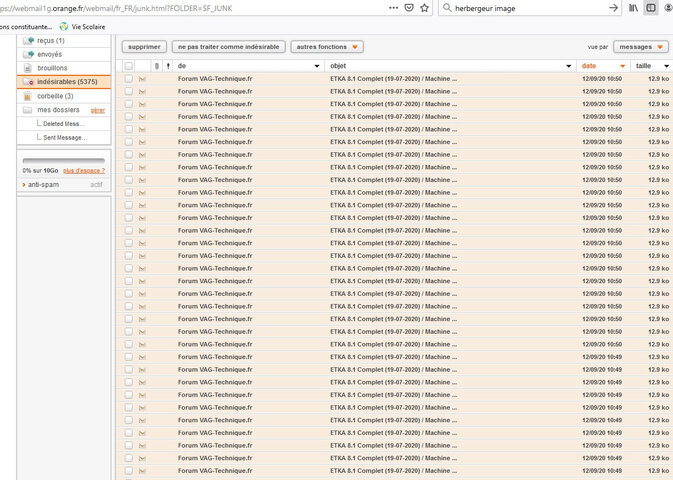Click the gérer link

coord(98,110)
